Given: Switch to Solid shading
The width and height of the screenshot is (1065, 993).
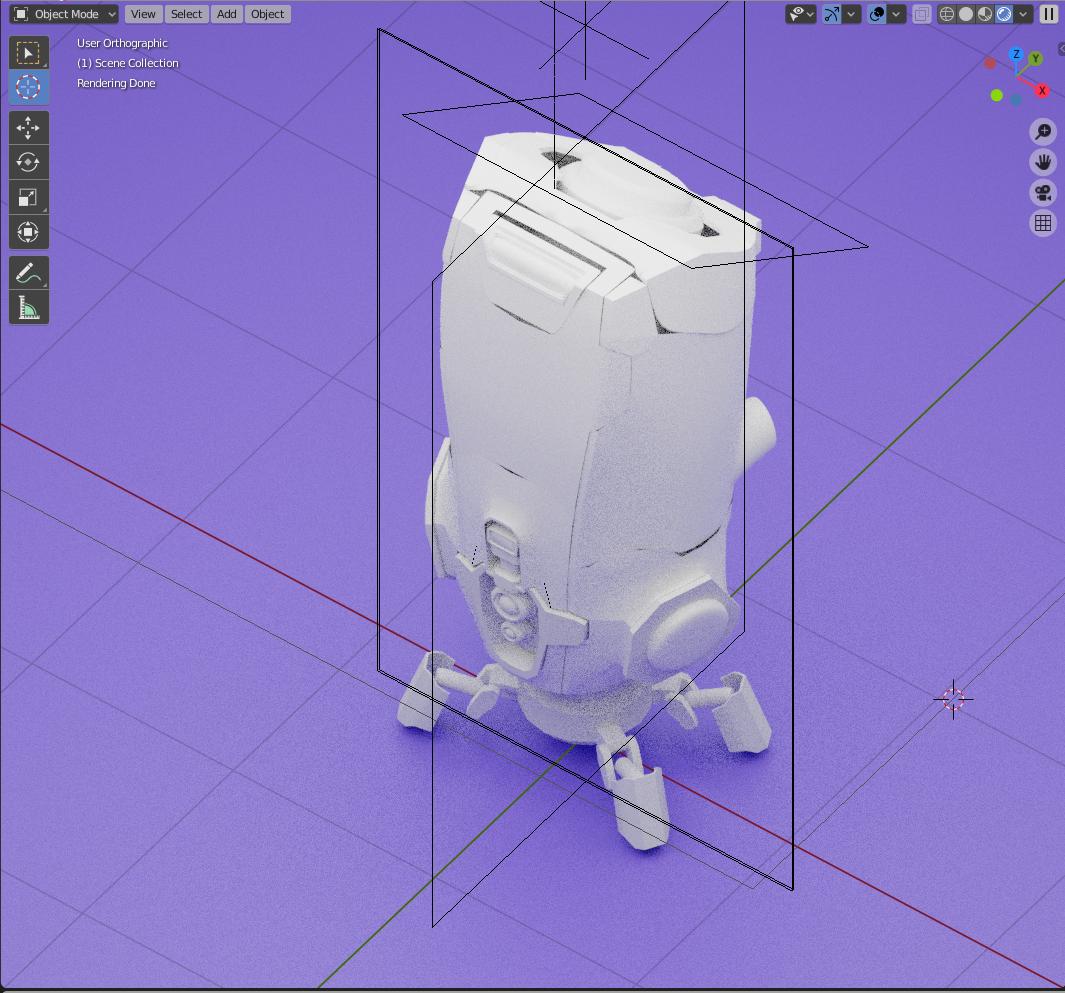Looking at the screenshot, I should point(966,14).
